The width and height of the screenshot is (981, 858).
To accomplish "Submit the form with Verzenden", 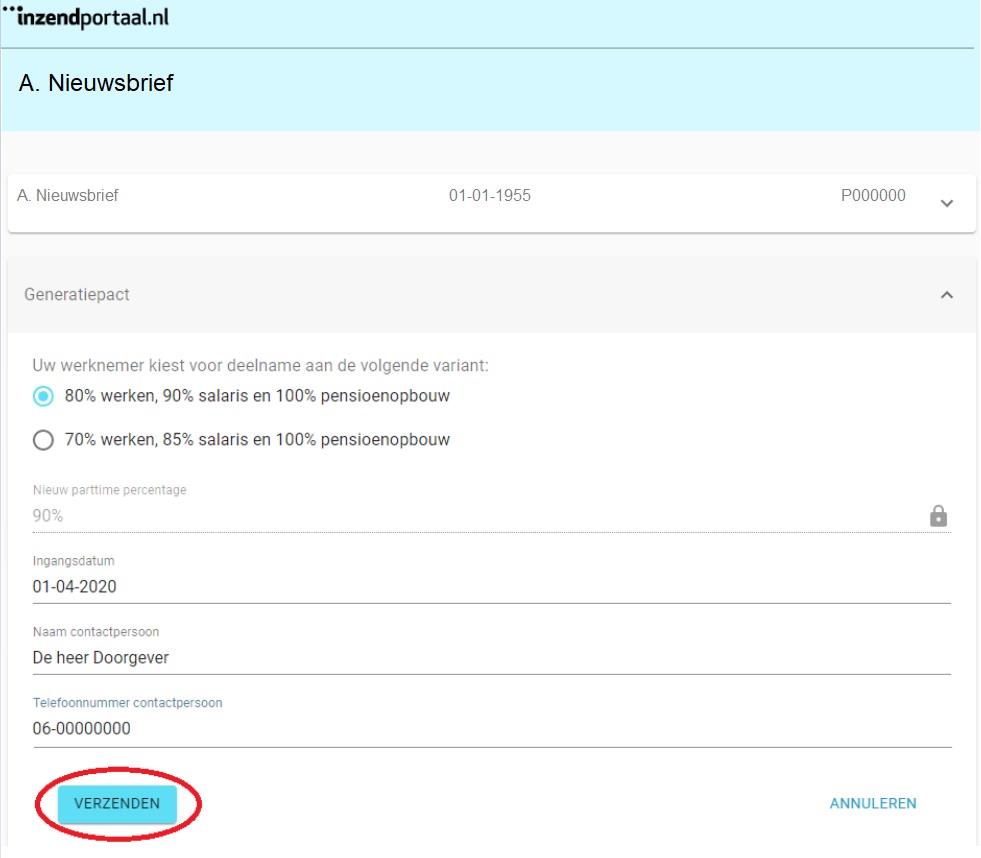I will (x=117, y=804).
